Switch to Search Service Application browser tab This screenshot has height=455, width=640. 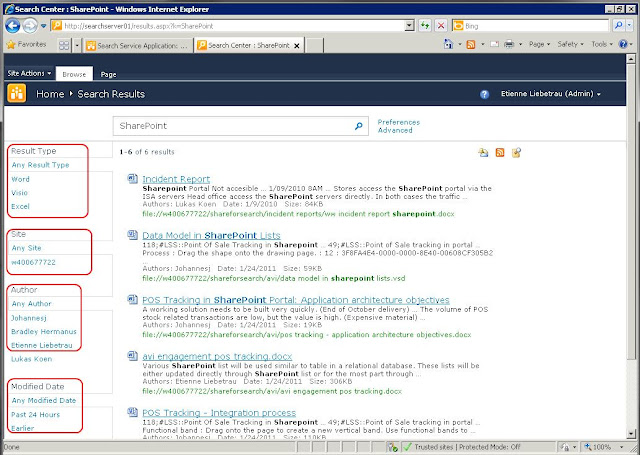[x=138, y=46]
